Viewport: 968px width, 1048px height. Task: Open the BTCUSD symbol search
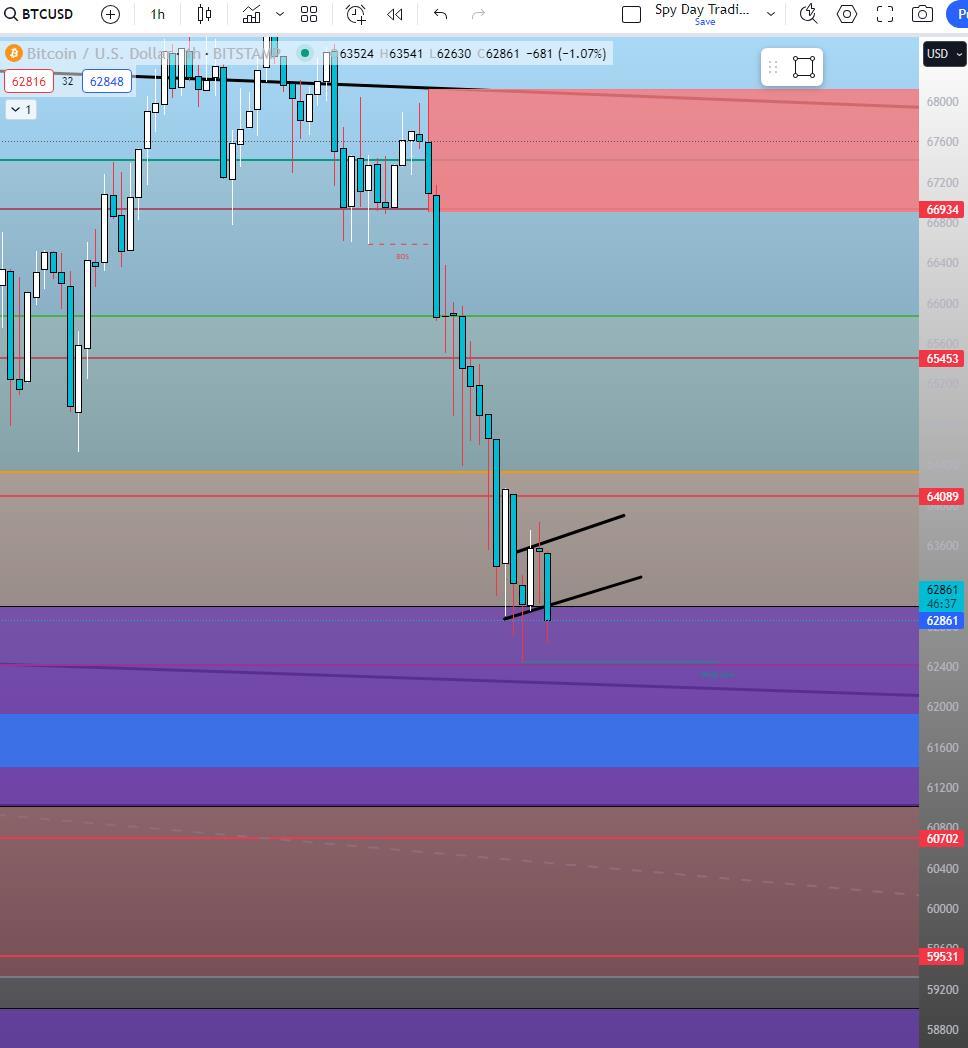point(38,14)
